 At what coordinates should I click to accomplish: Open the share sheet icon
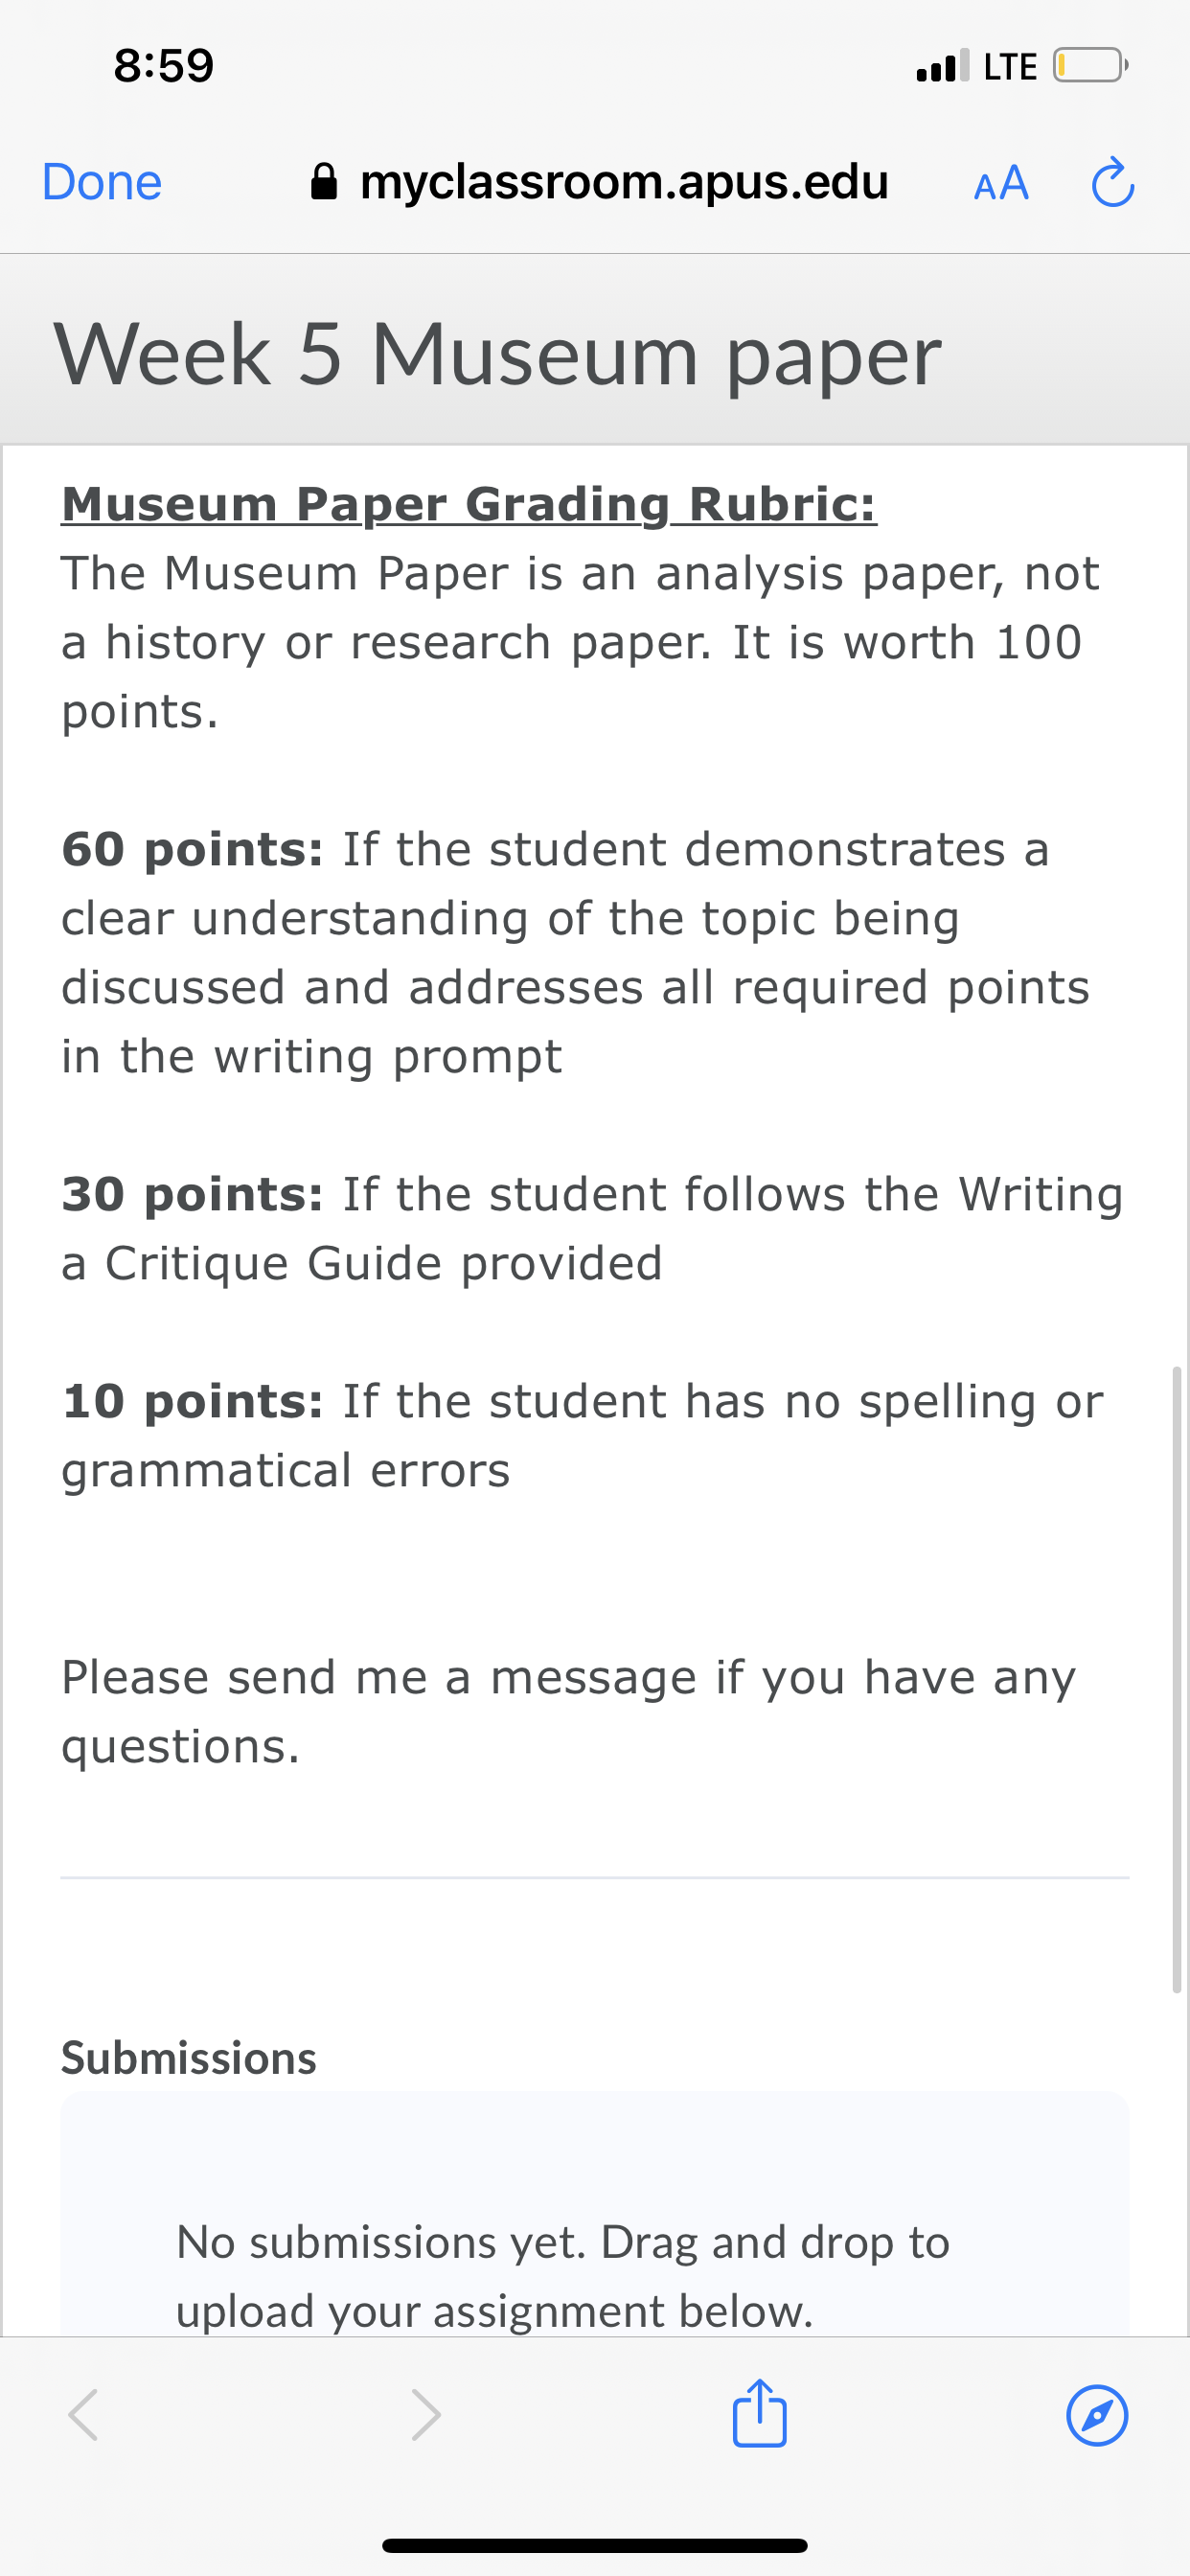click(760, 2413)
